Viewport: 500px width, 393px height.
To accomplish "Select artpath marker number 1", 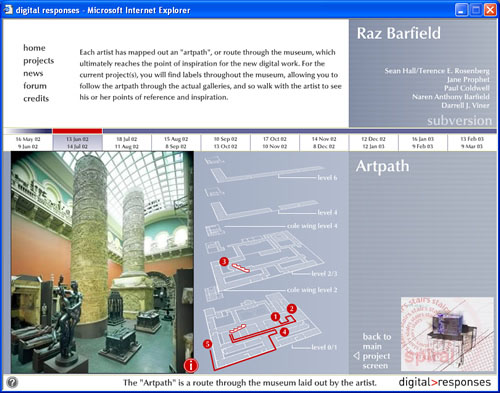I will pyautogui.click(x=275, y=317).
